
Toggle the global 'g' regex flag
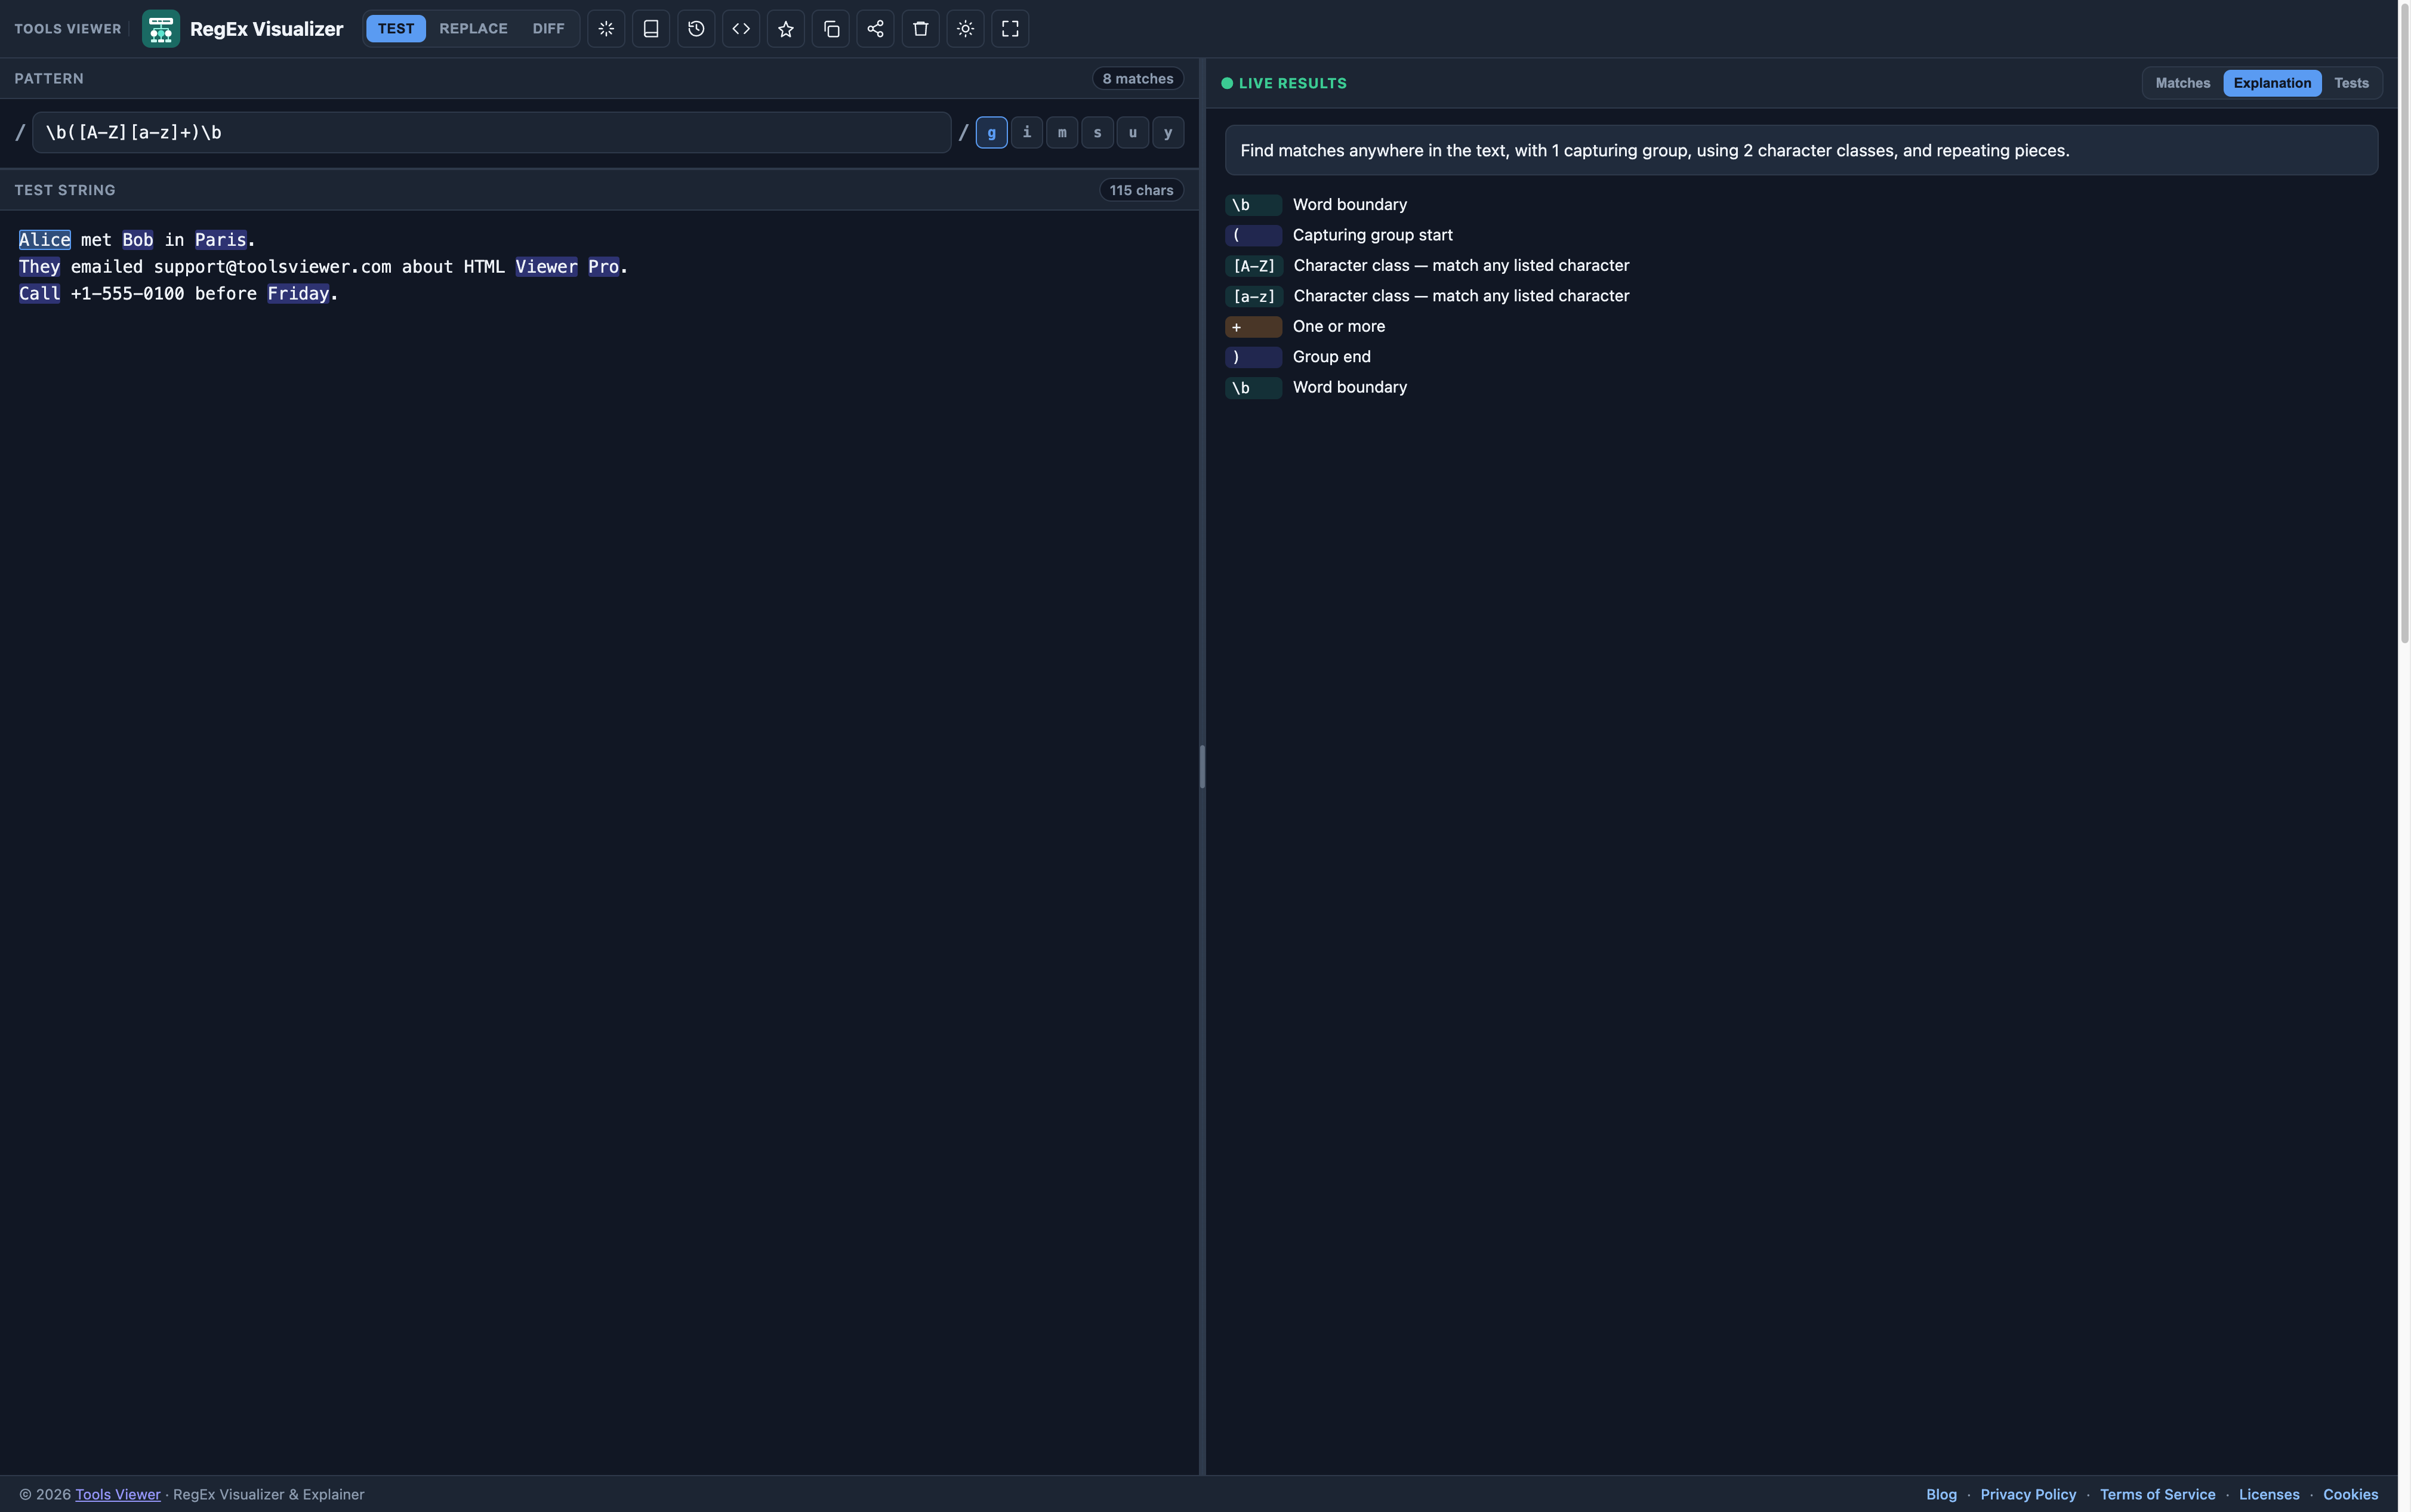pyautogui.click(x=991, y=133)
